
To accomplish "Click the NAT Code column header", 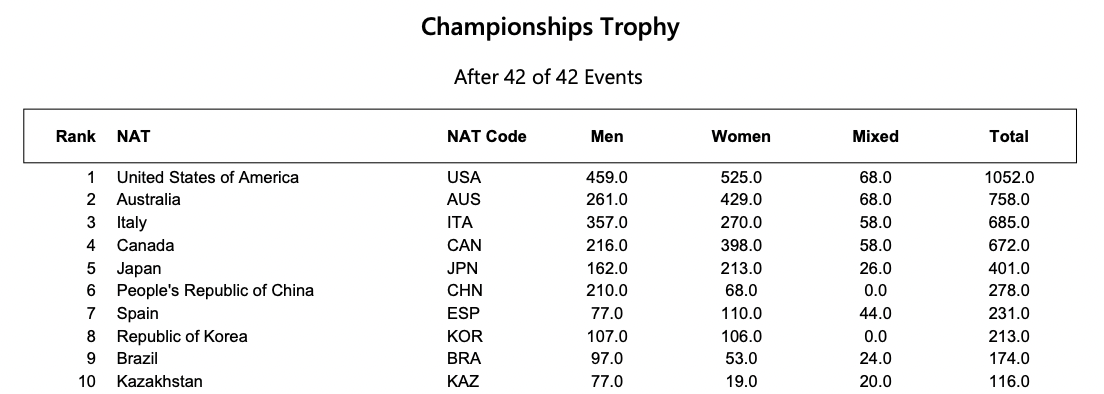I will [x=487, y=136].
